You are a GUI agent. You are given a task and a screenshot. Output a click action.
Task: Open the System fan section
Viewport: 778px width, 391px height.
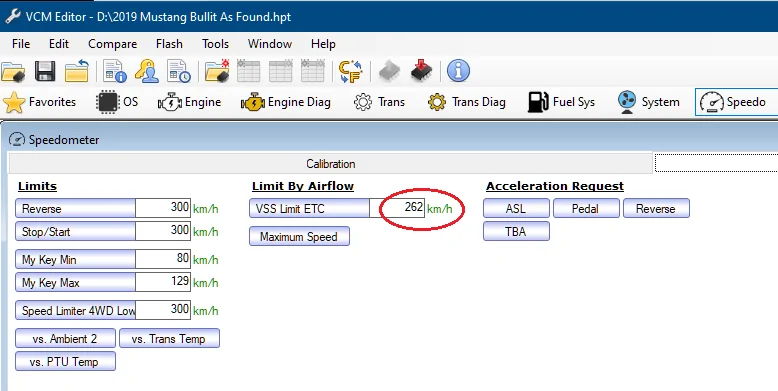649,102
